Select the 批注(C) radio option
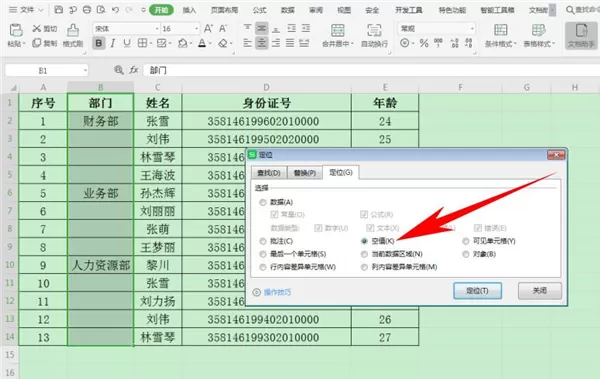600x379 pixels. point(262,241)
